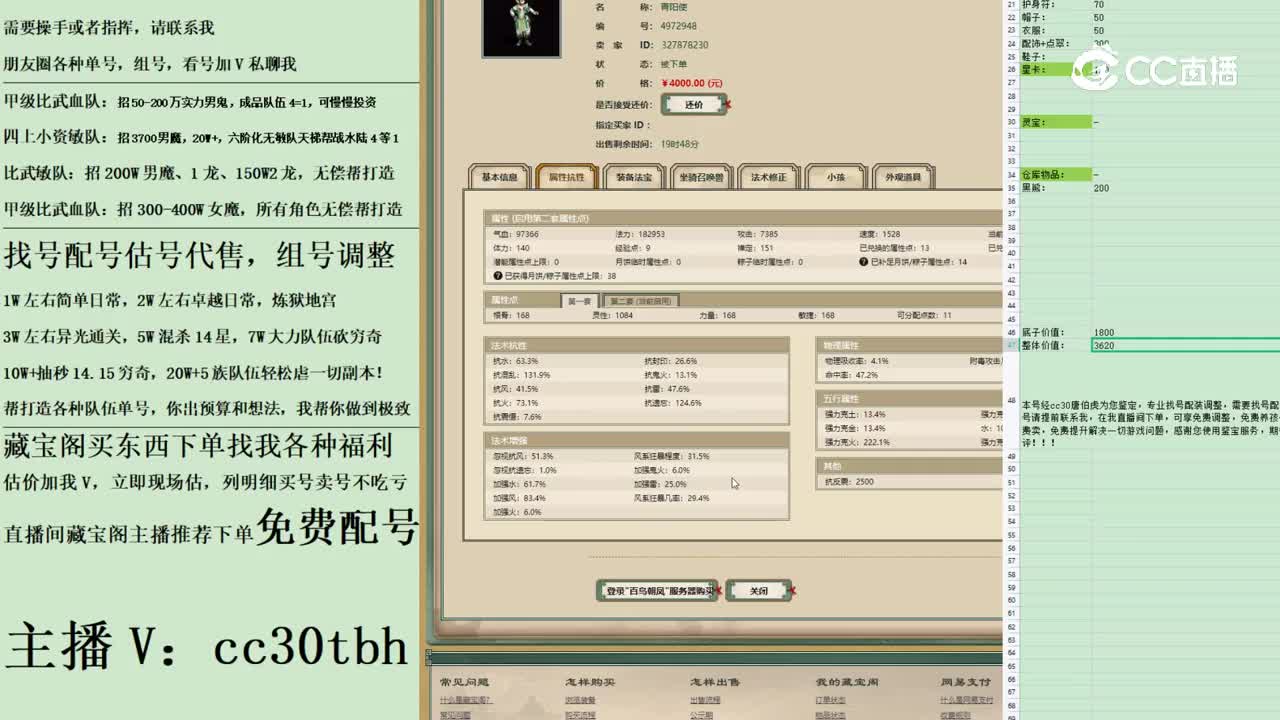Click the 登录"百鸟朝凤"服务器购买 button
The image size is (1280, 720).
pyautogui.click(x=657, y=591)
